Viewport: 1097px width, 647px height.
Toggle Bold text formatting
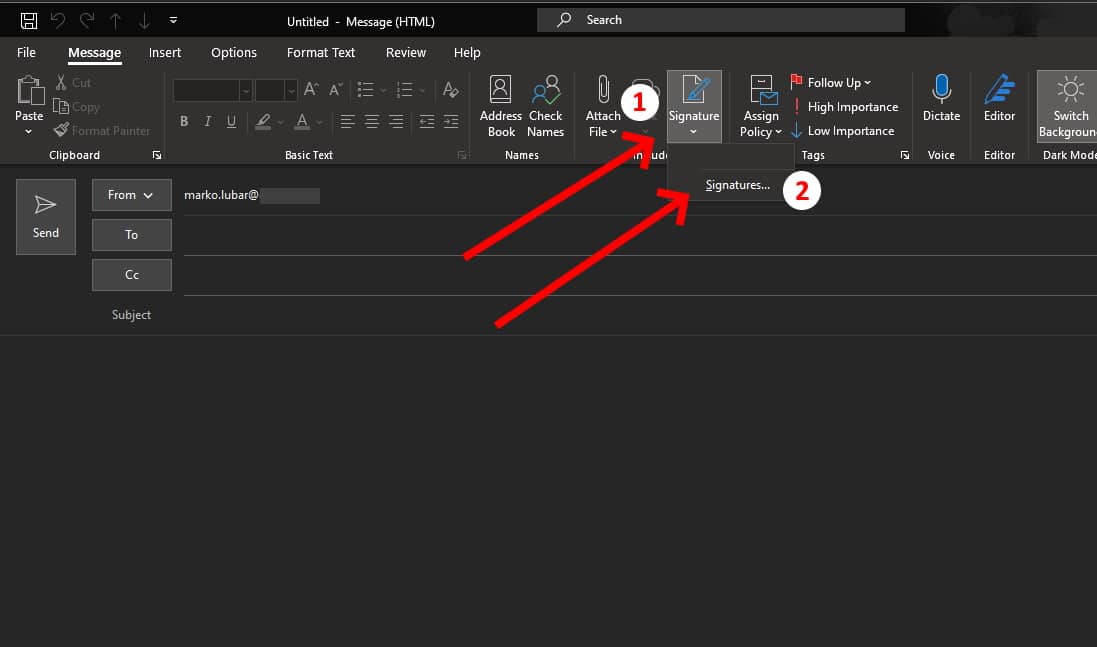[x=184, y=122]
